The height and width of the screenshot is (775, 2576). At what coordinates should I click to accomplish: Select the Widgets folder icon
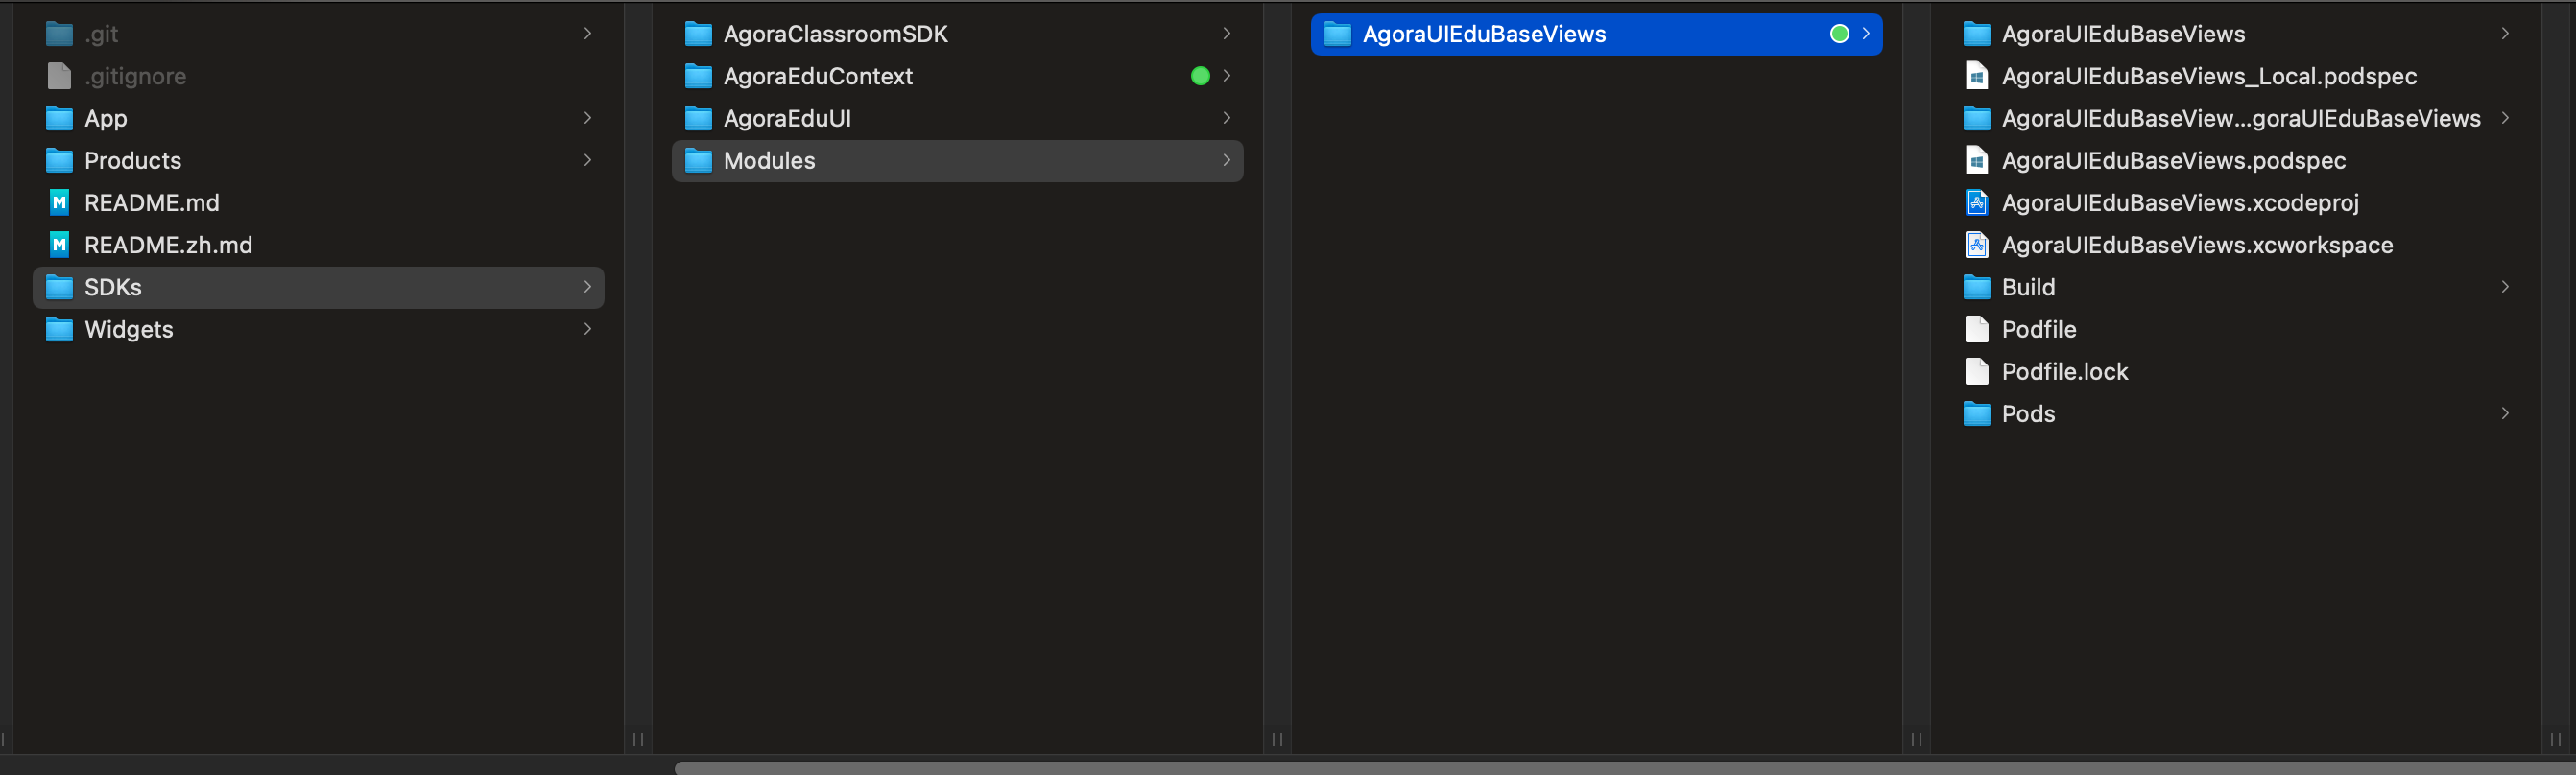point(60,329)
